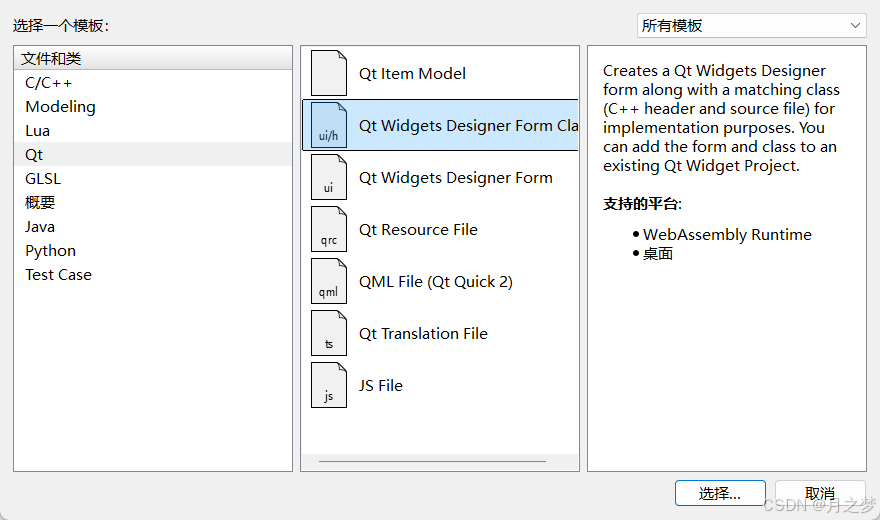The width and height of the screenshot is (880, 520).
Task: Click the 取消 cancel button
Action: click(x=820, y=493)
